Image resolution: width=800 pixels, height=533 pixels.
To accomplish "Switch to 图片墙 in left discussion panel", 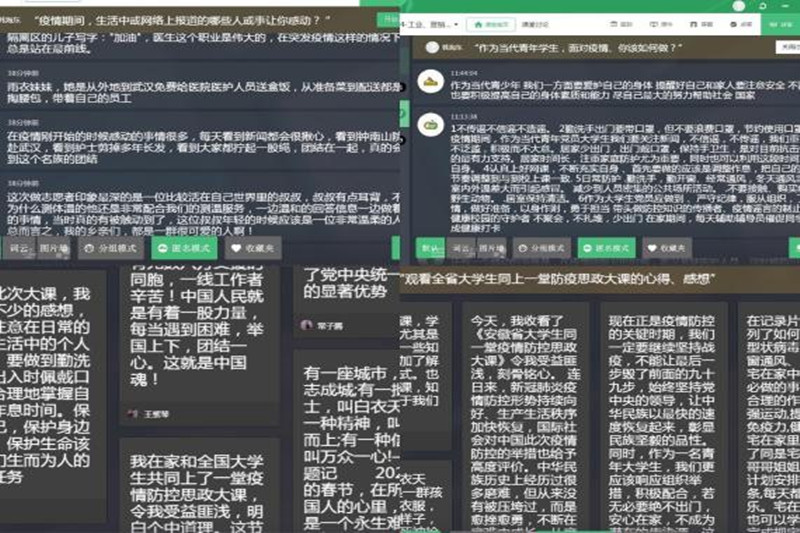I will (x=54, y=248).
